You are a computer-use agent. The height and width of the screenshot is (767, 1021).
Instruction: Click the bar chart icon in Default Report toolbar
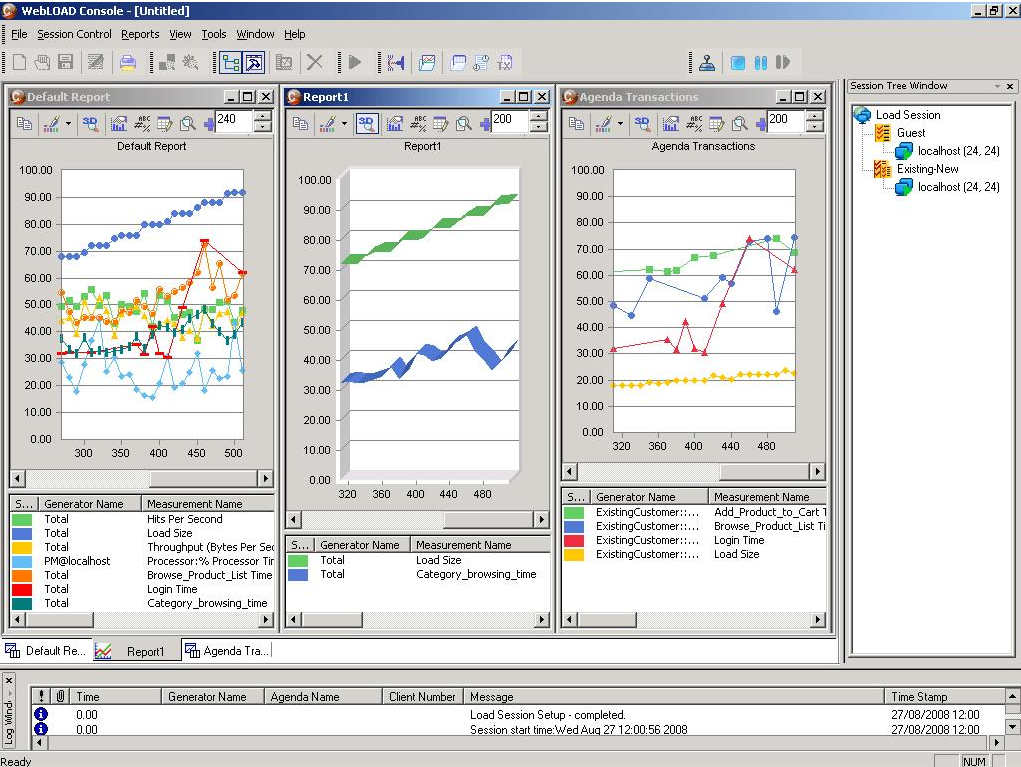[x=119, y=123]
